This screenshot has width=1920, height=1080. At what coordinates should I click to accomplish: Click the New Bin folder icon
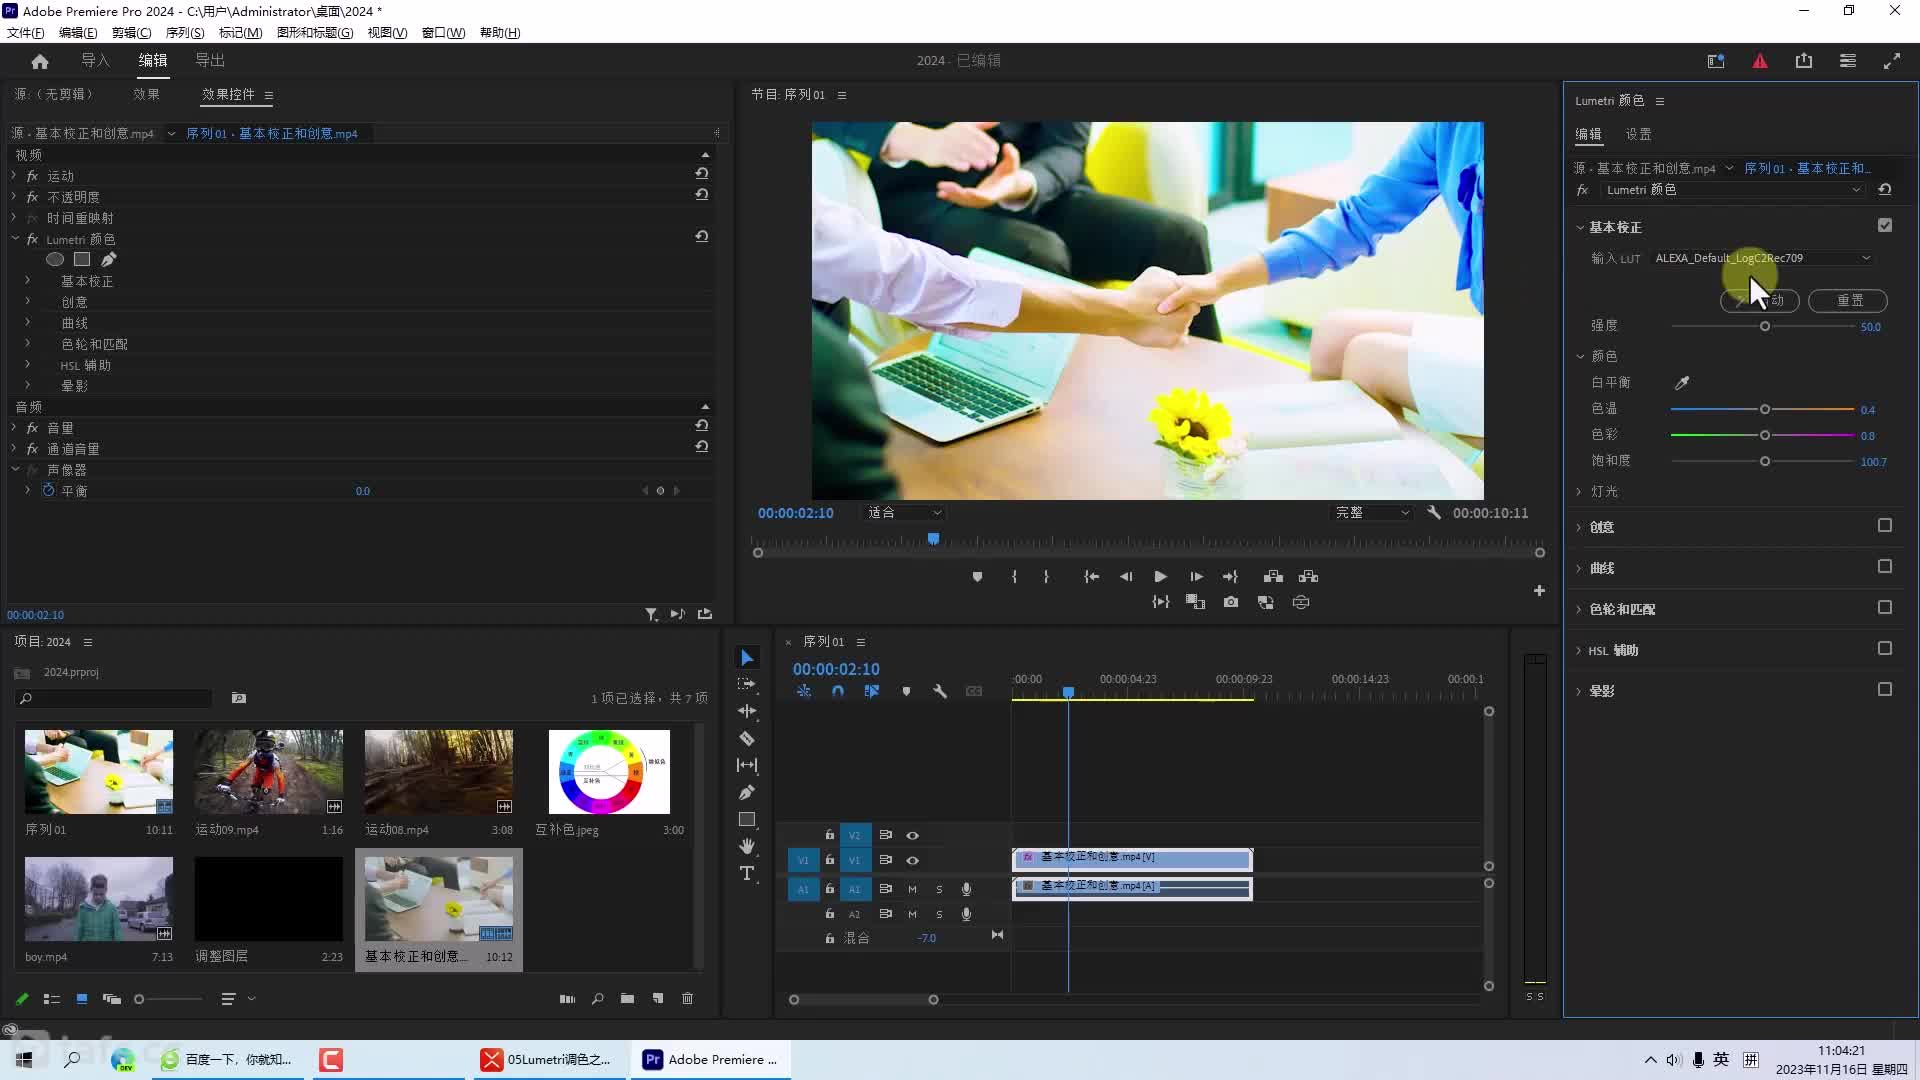click(627, 998)
